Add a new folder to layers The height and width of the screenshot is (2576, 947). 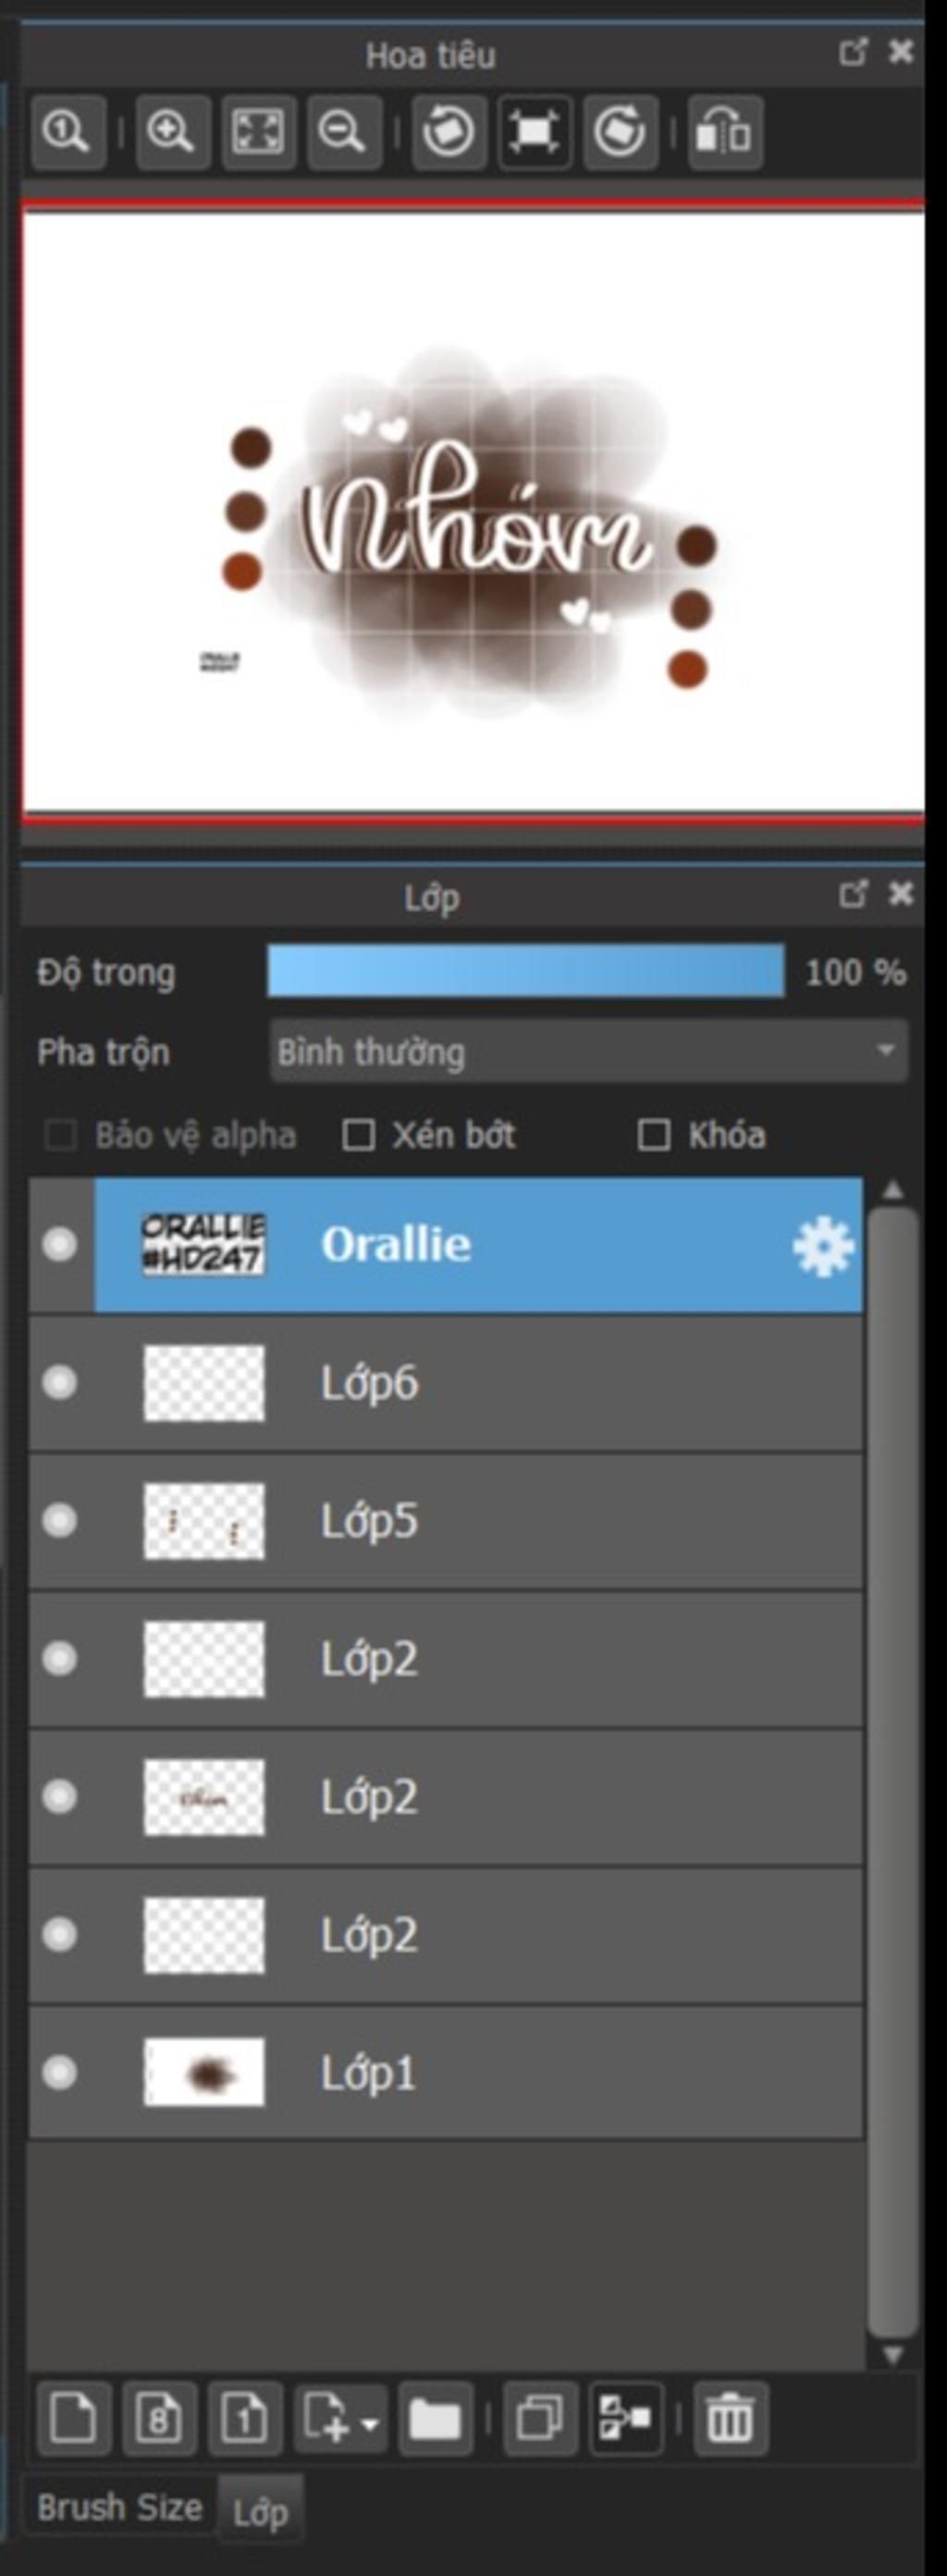pyautogui.click(x=435, y=2420)
